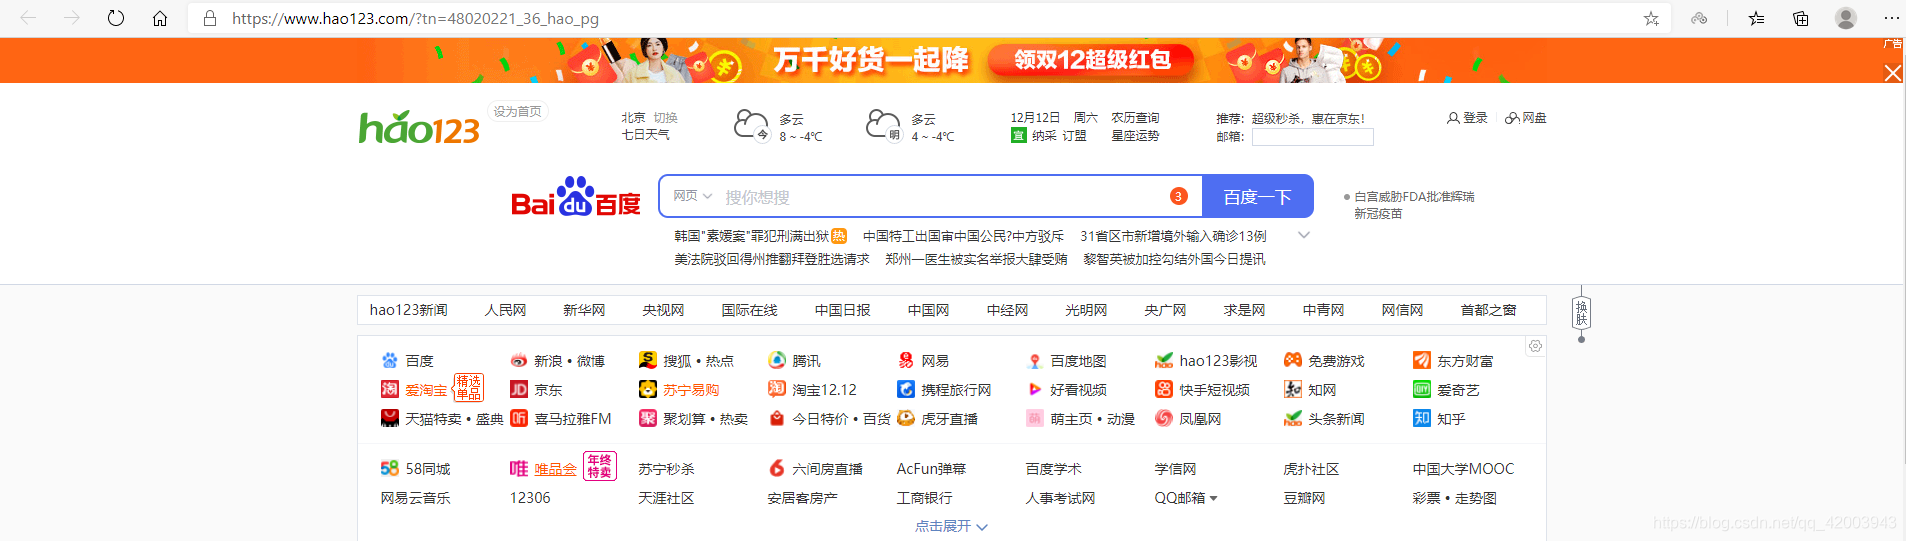Click 登录 login link
The width and height of the screenshot is (1906, 541).
pyautogui.click(x=1468, y=118)
